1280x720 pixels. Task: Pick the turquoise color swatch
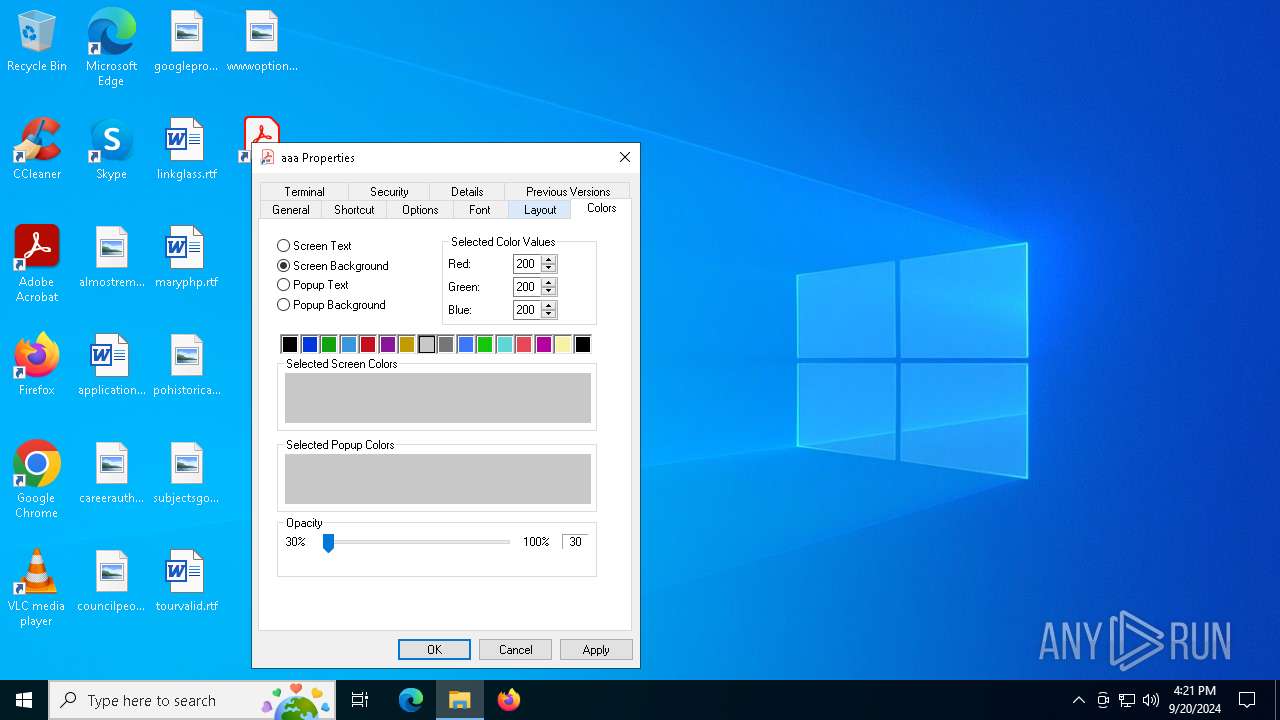505,345
